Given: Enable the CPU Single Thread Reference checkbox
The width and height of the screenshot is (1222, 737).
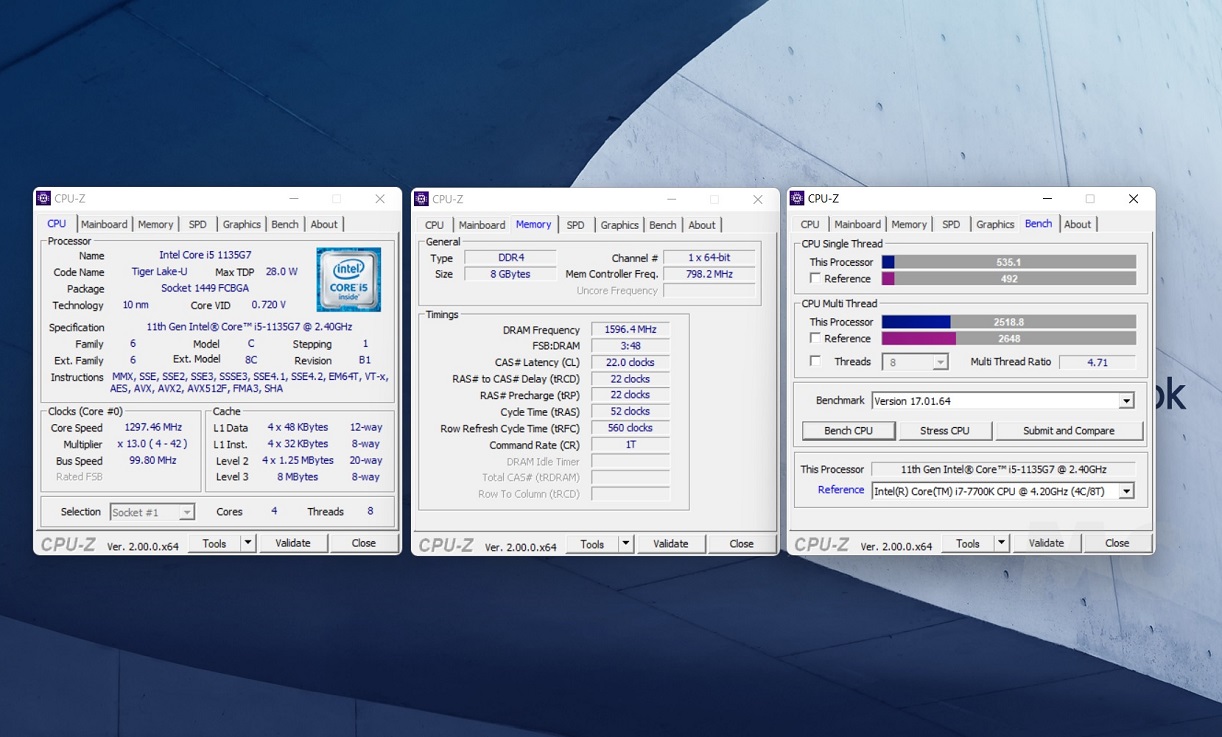Looking at the screenshot, I should pyautogui.click(x=816, y=279).
